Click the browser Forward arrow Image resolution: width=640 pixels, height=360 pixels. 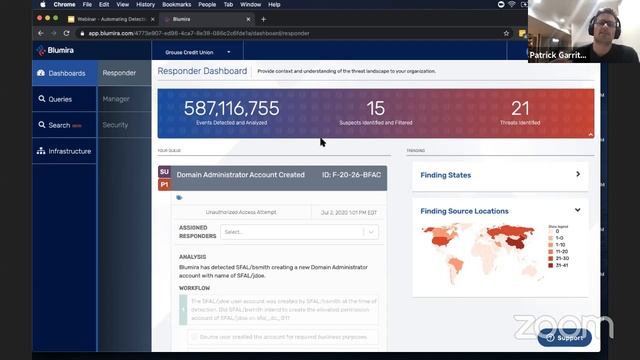53,33
